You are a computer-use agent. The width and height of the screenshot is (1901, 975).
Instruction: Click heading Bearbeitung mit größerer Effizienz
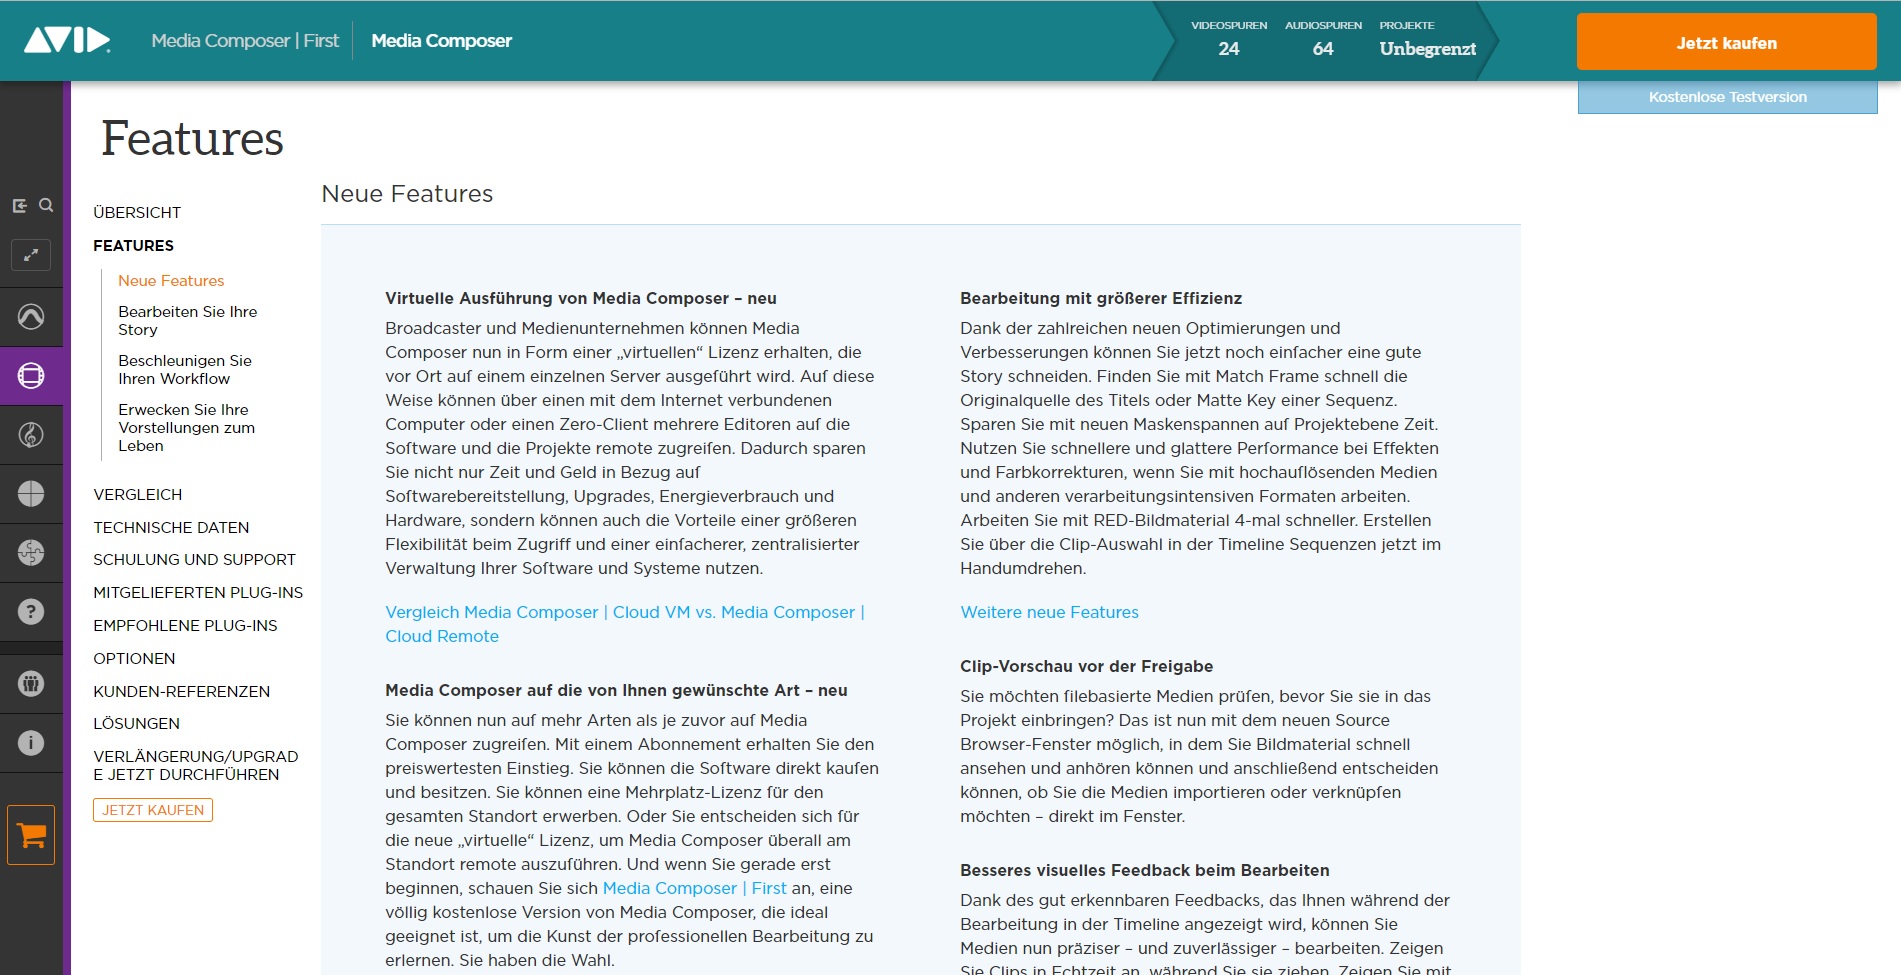[1101, 298]
